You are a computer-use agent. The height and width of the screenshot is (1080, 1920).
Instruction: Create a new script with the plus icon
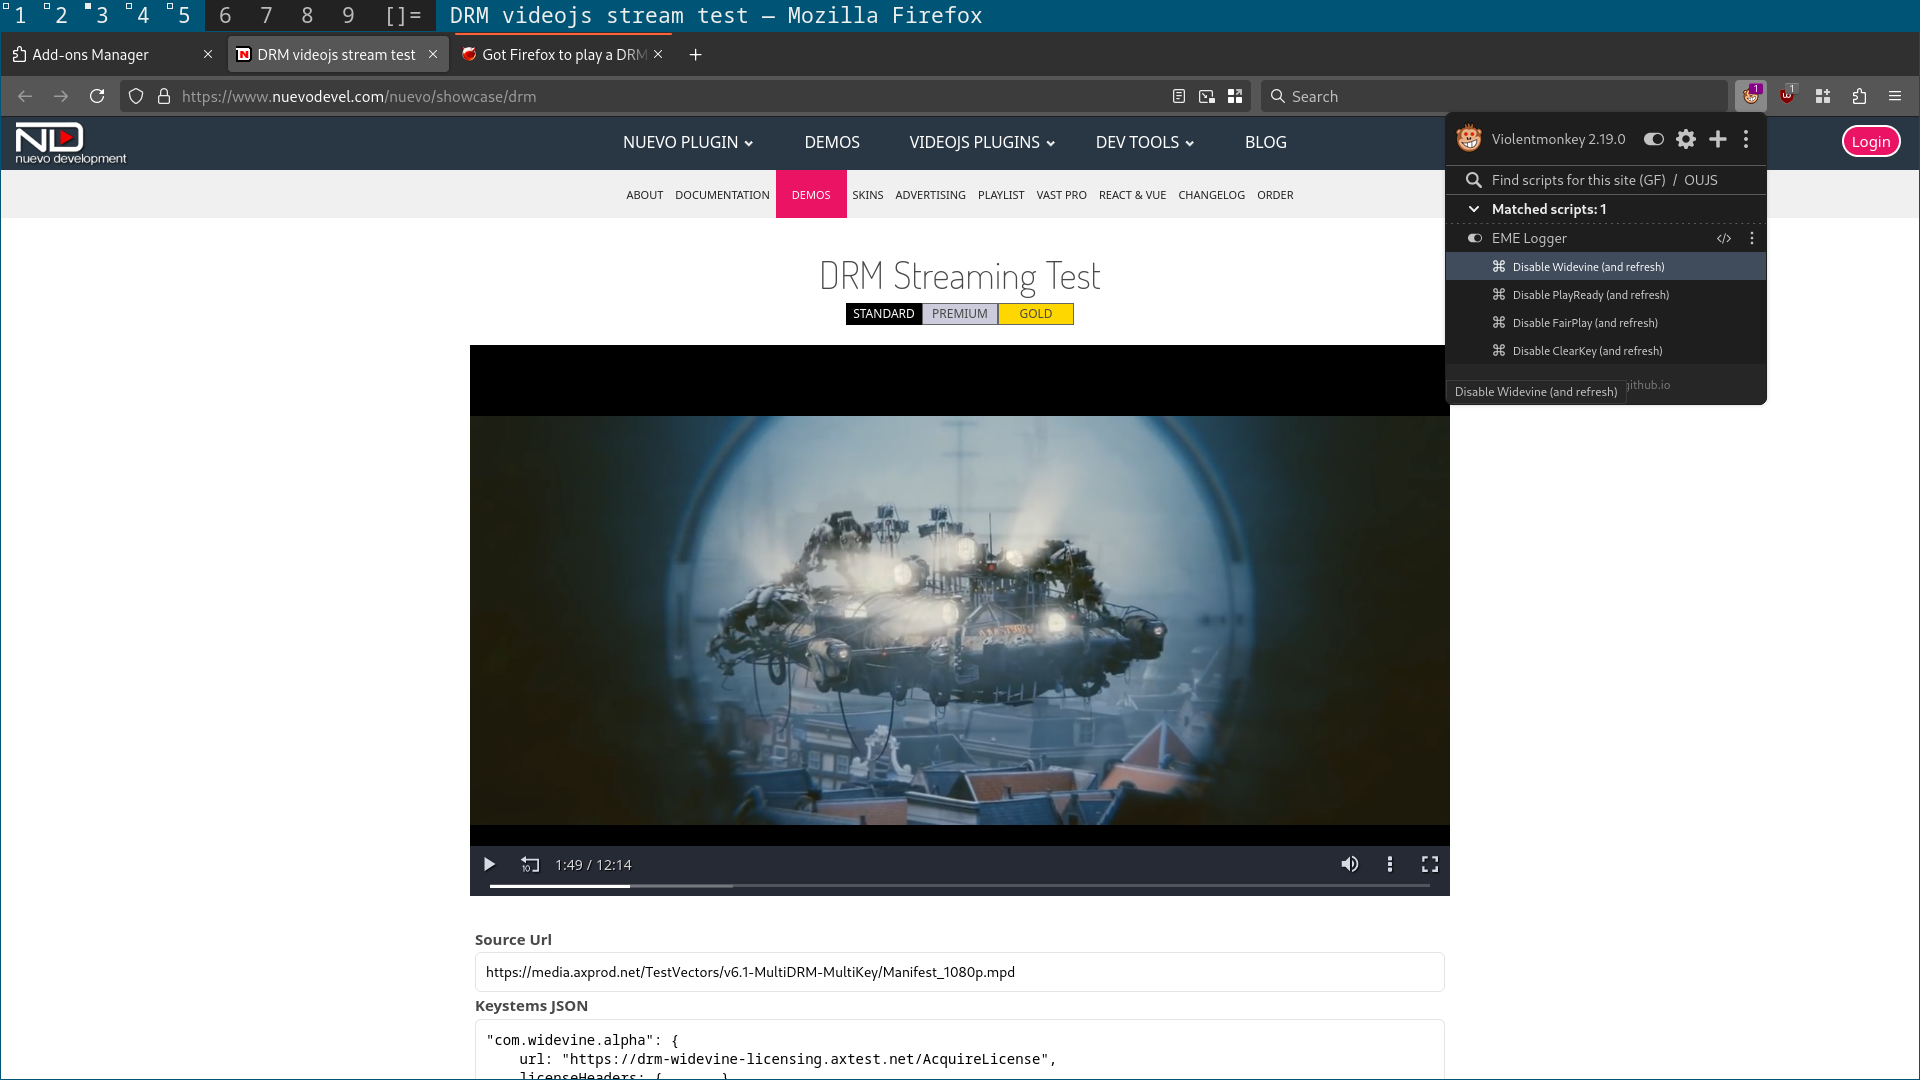pyautogui.click(x=1717, y=139)
